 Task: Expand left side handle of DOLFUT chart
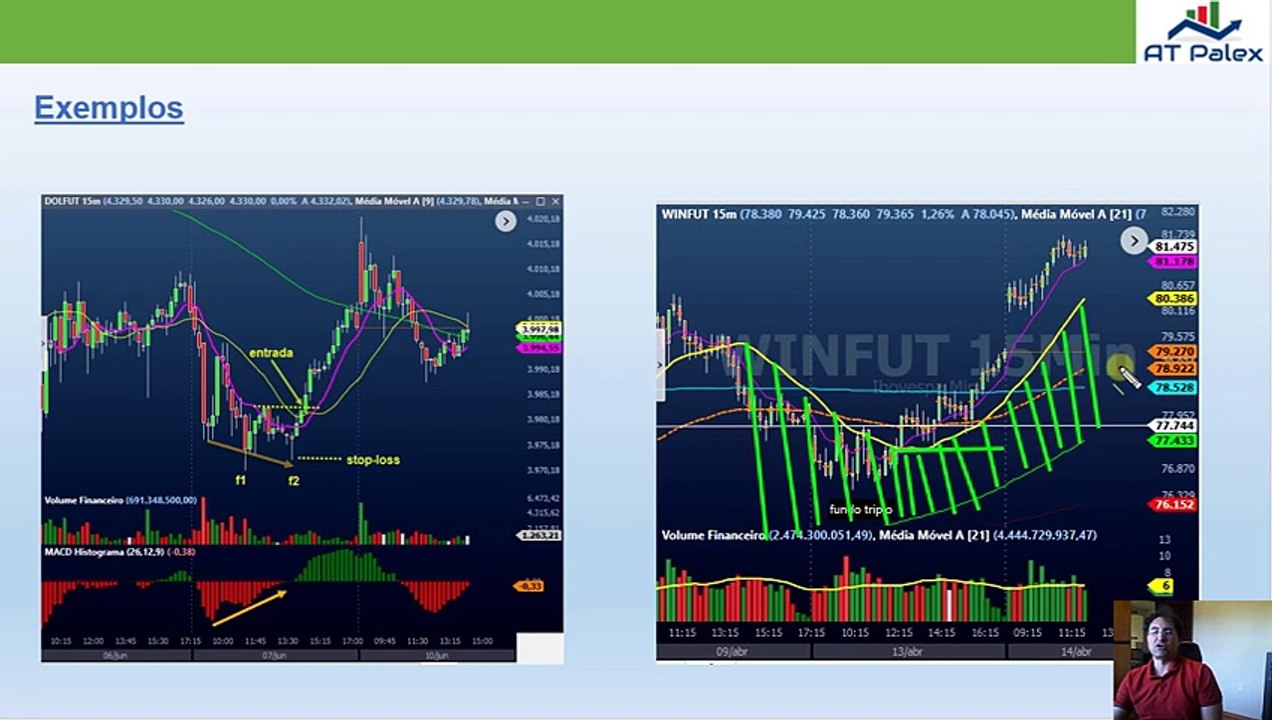(44, 344)
